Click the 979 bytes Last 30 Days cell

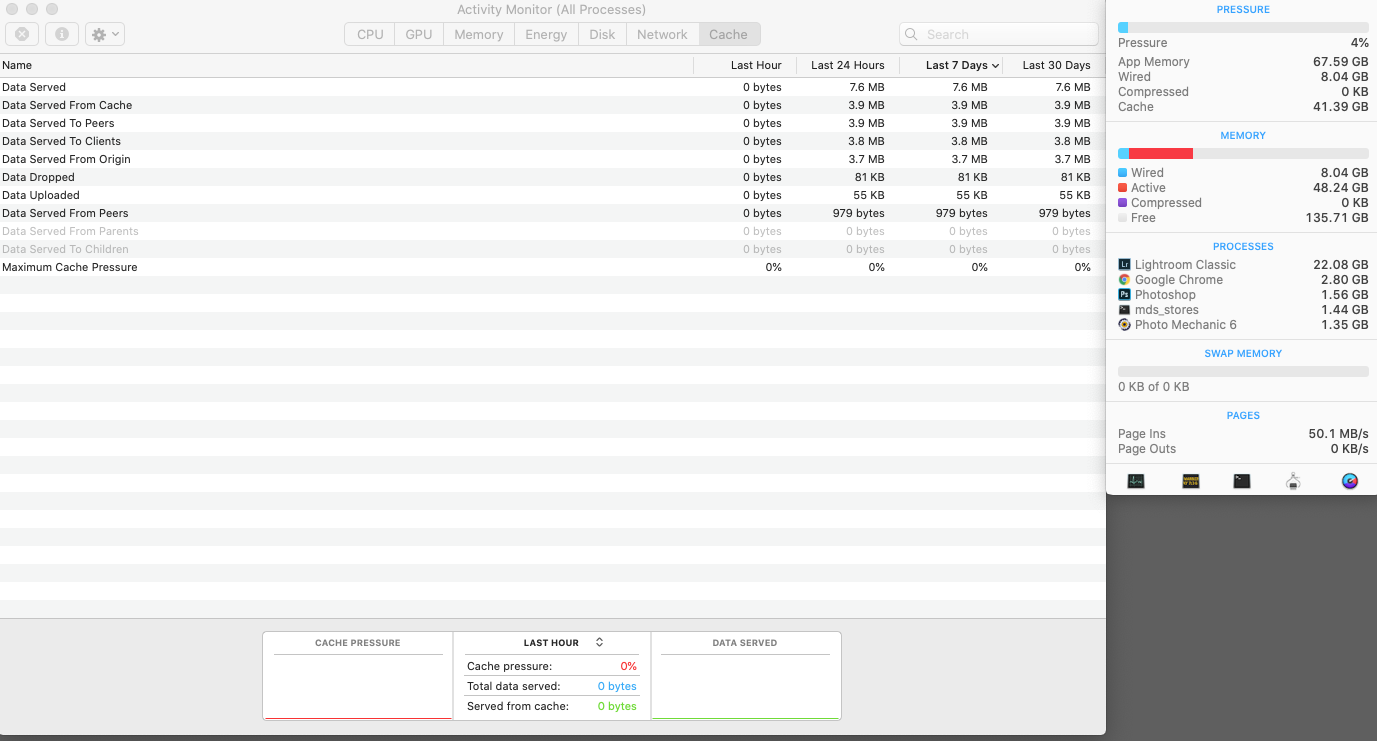pos(1064,213)
